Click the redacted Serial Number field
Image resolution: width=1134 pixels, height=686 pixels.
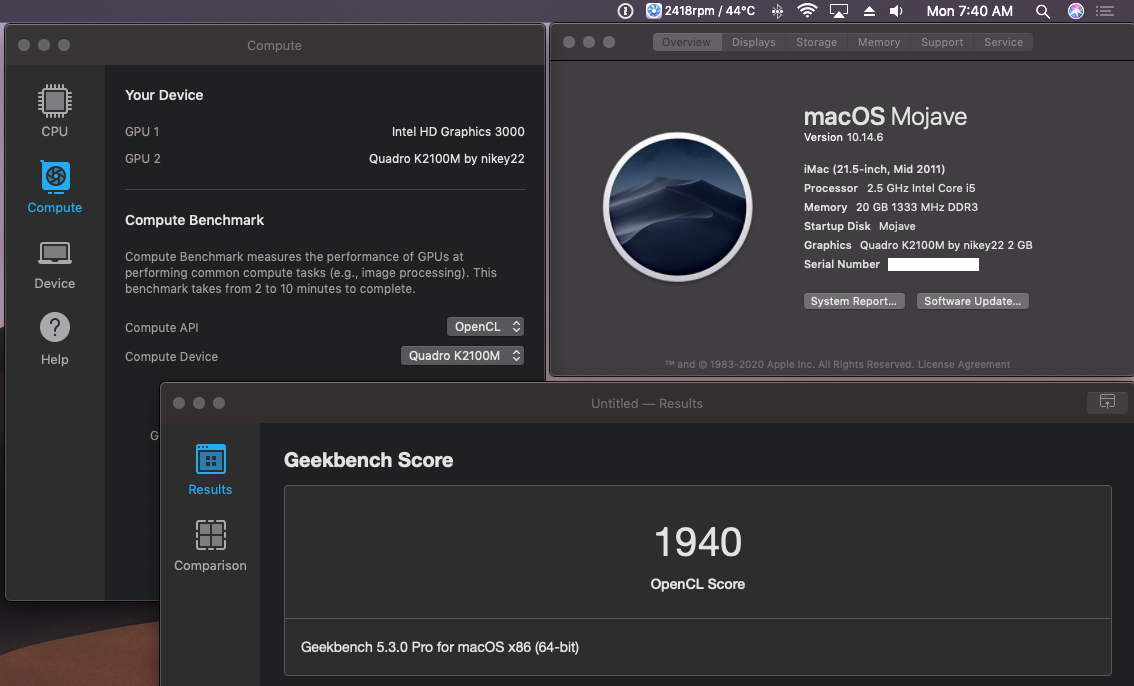933,265
